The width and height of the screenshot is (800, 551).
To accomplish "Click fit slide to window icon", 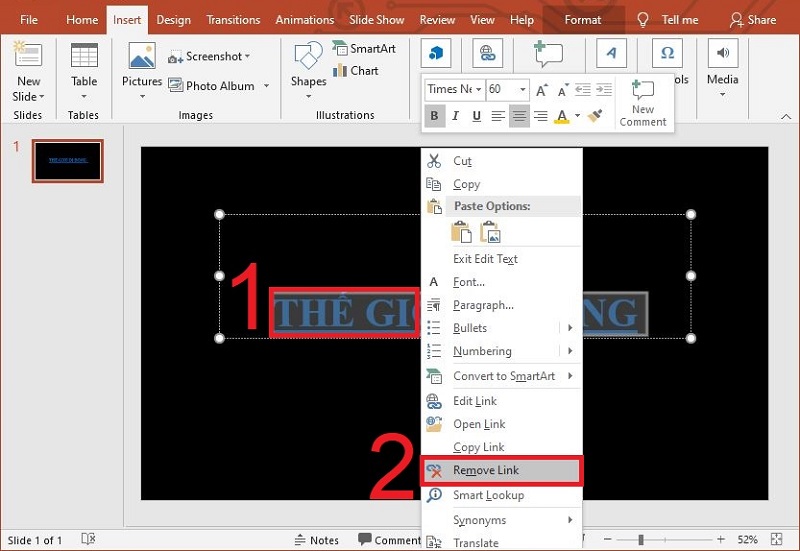I will 776,539.
